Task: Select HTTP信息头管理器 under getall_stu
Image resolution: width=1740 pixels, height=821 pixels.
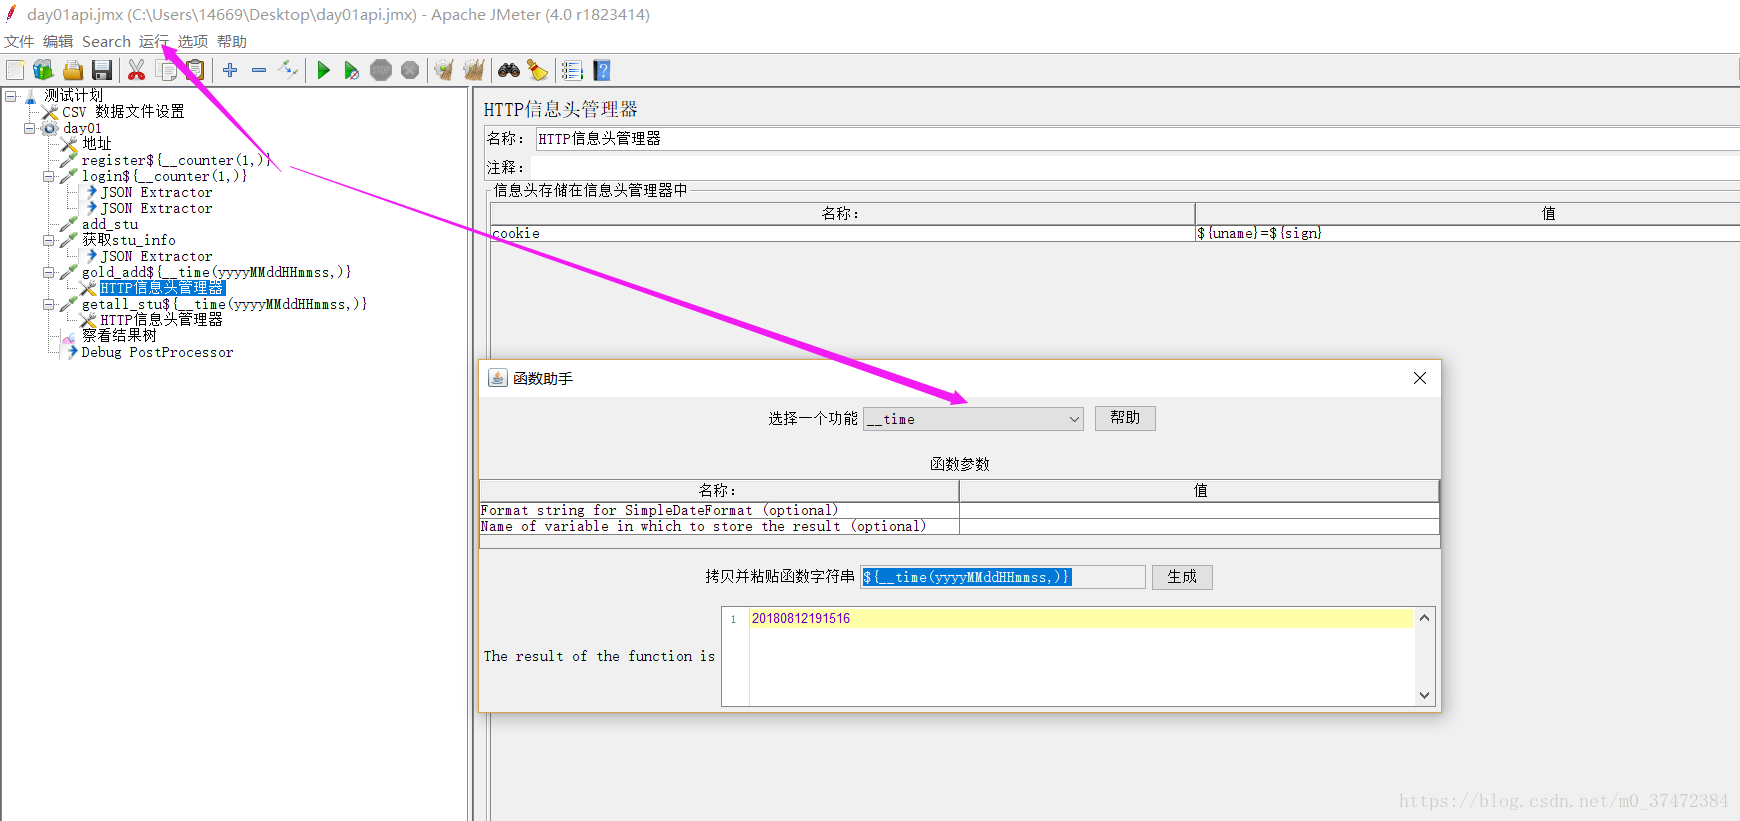Action: (x=161, y=320)
